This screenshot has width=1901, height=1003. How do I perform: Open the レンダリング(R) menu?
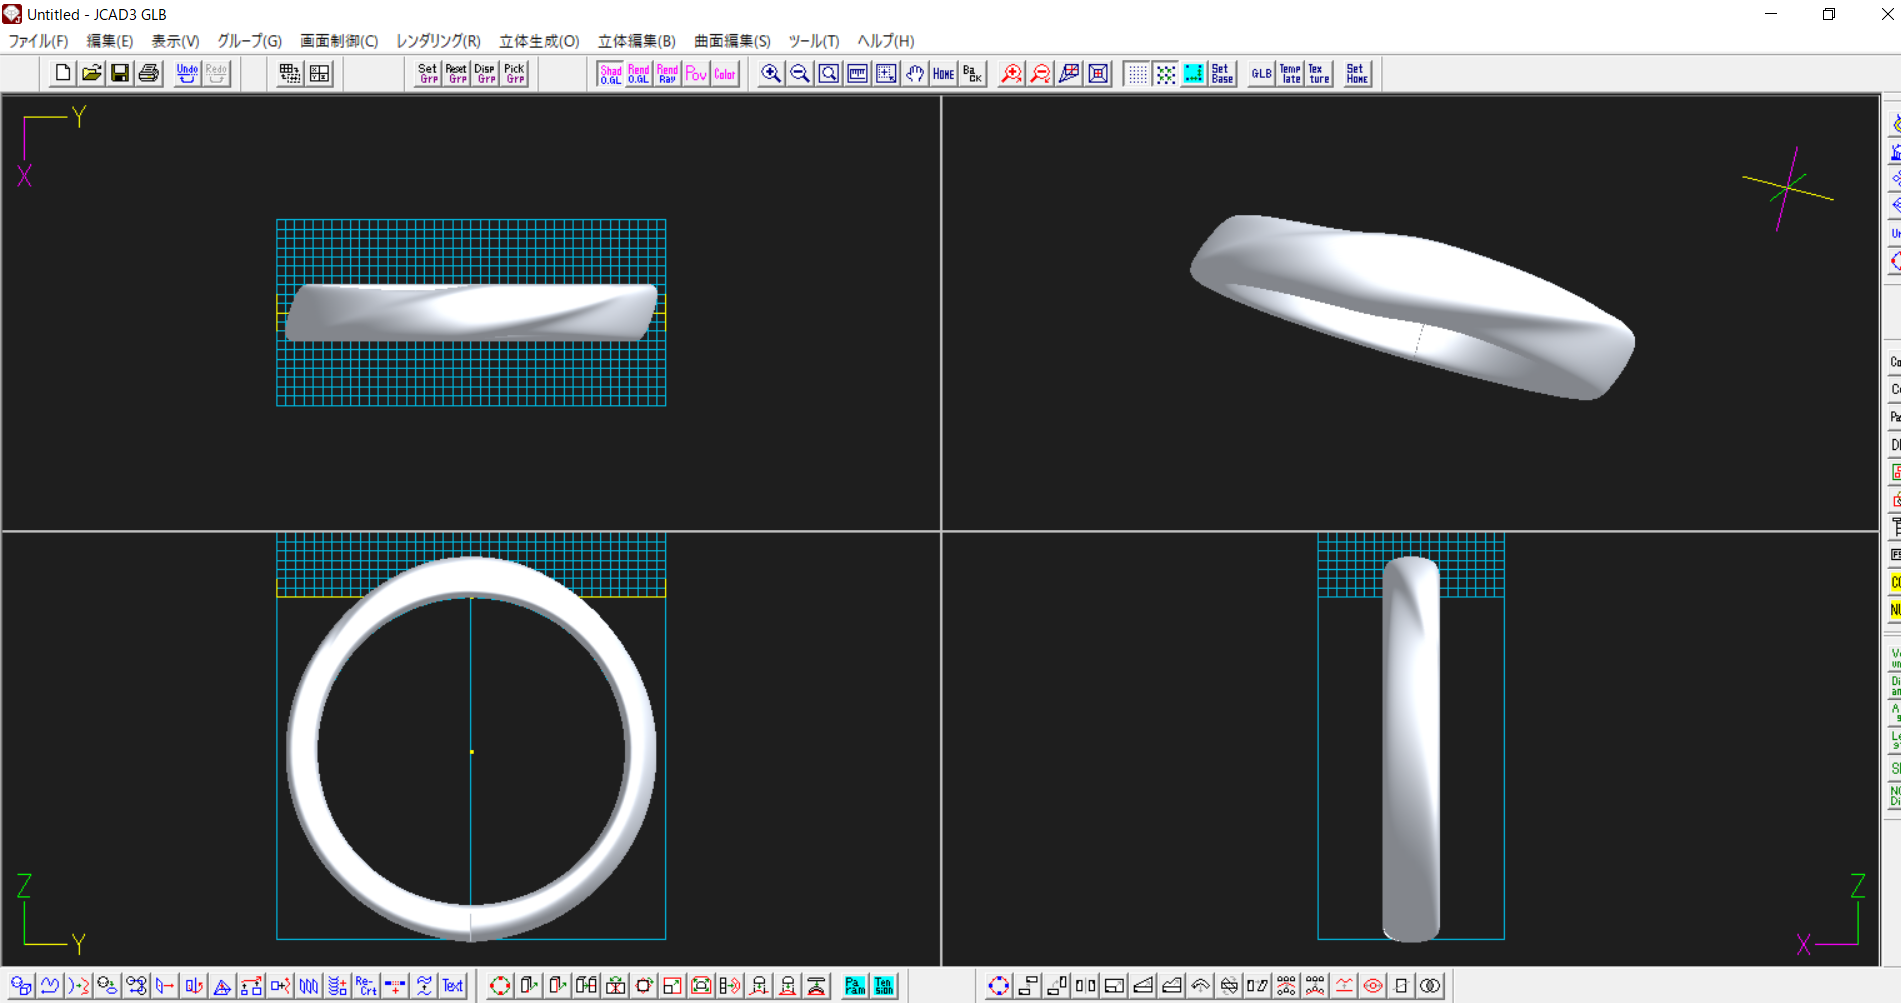[438, 41]
